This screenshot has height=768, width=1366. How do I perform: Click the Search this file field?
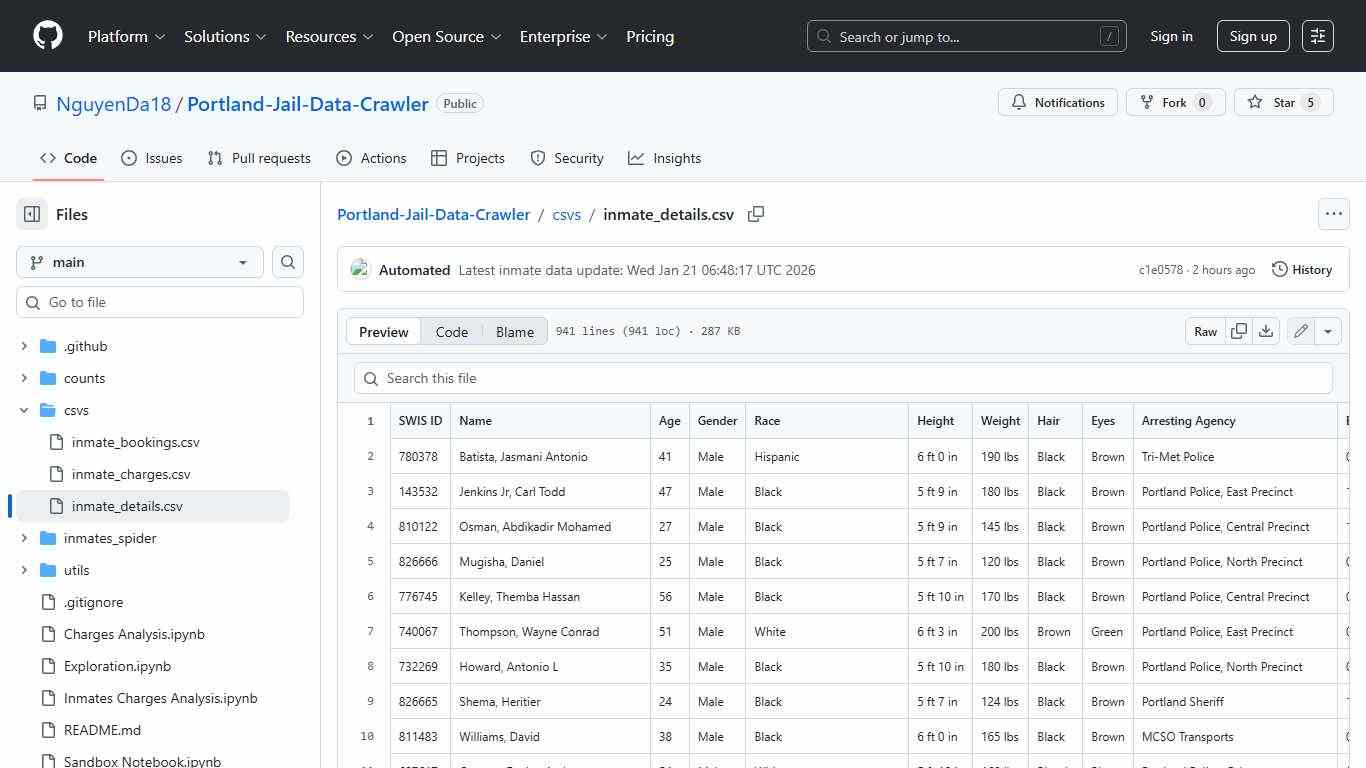[x=843, y=378]
